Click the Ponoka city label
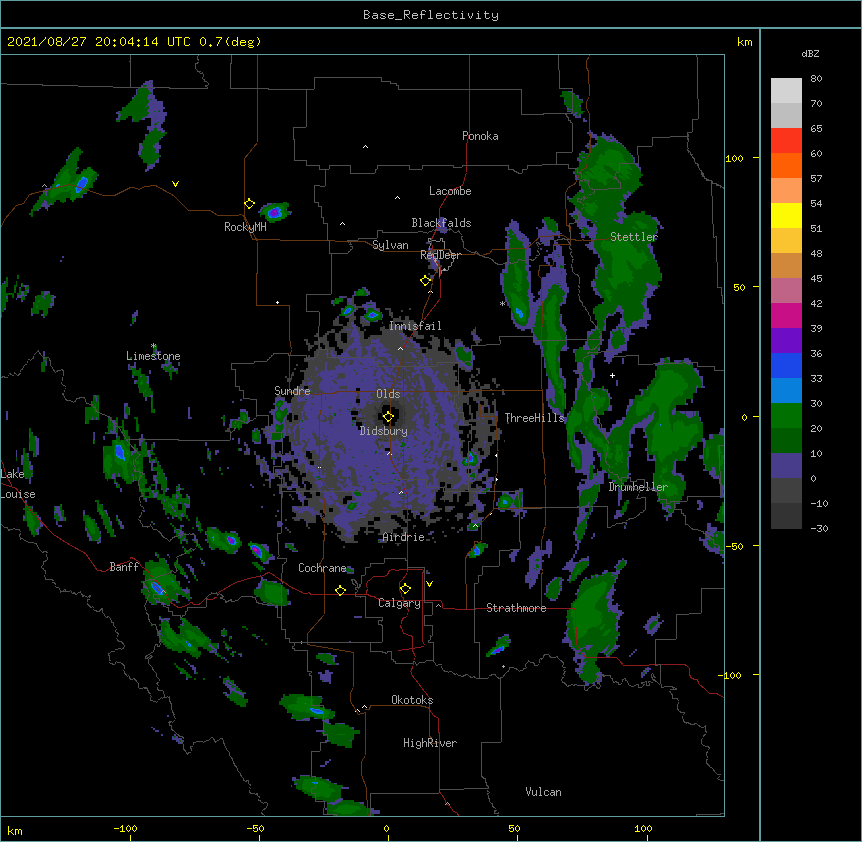This screenshot has width=862, height=842. click(480, 136)
